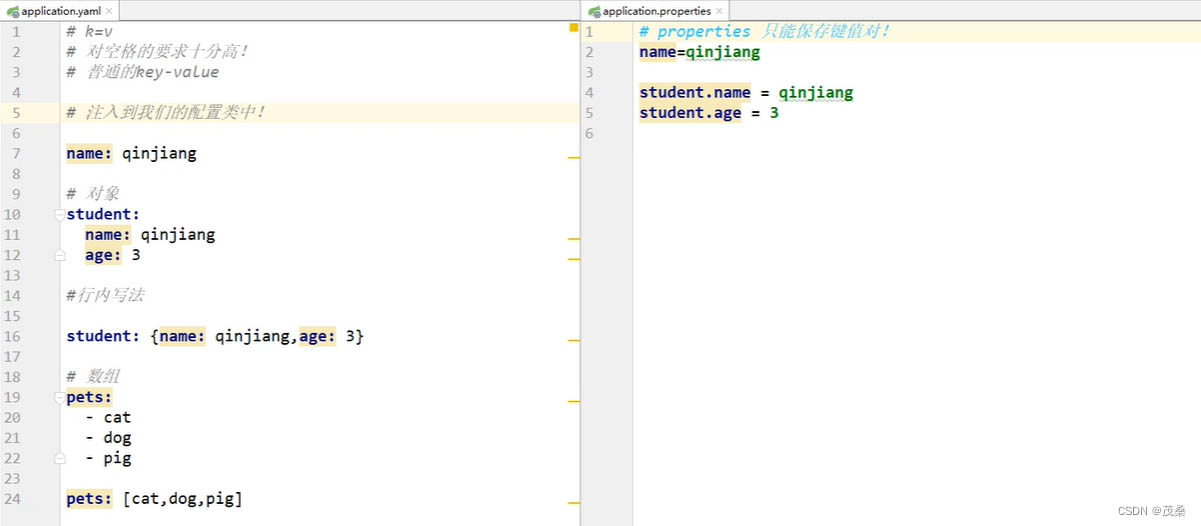
Task: Place cursor in '# k=v' comment
Action: click(89, 32)
